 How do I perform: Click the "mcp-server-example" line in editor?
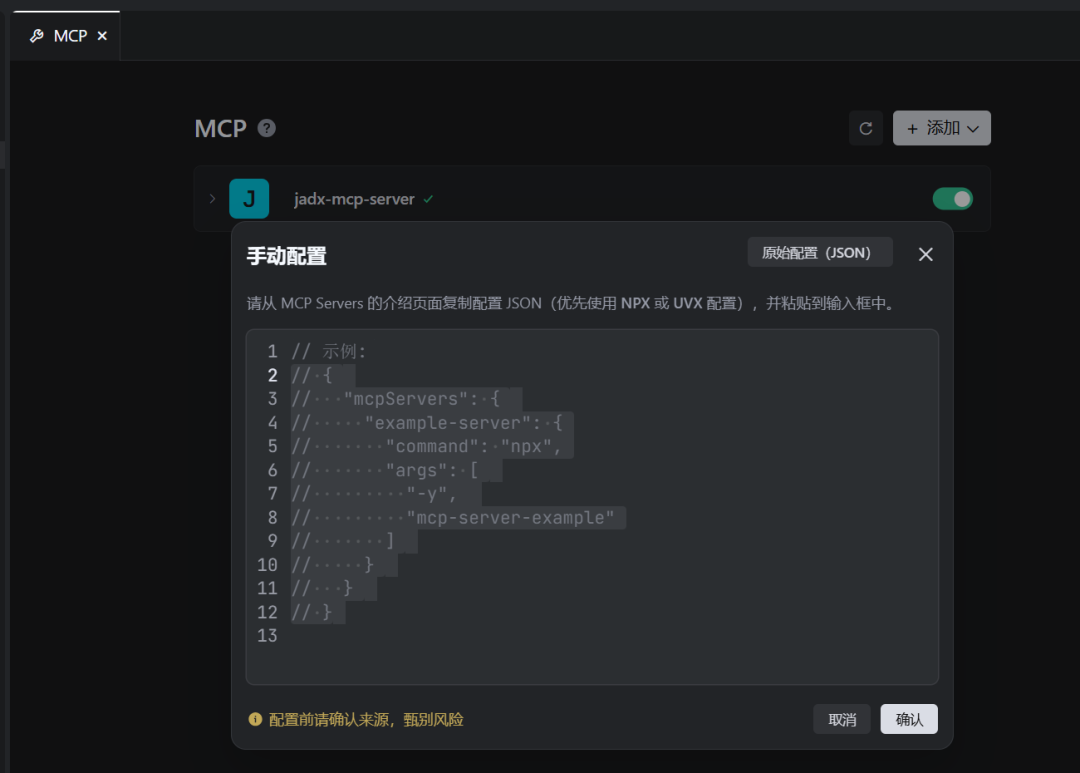tap(453, 517)
